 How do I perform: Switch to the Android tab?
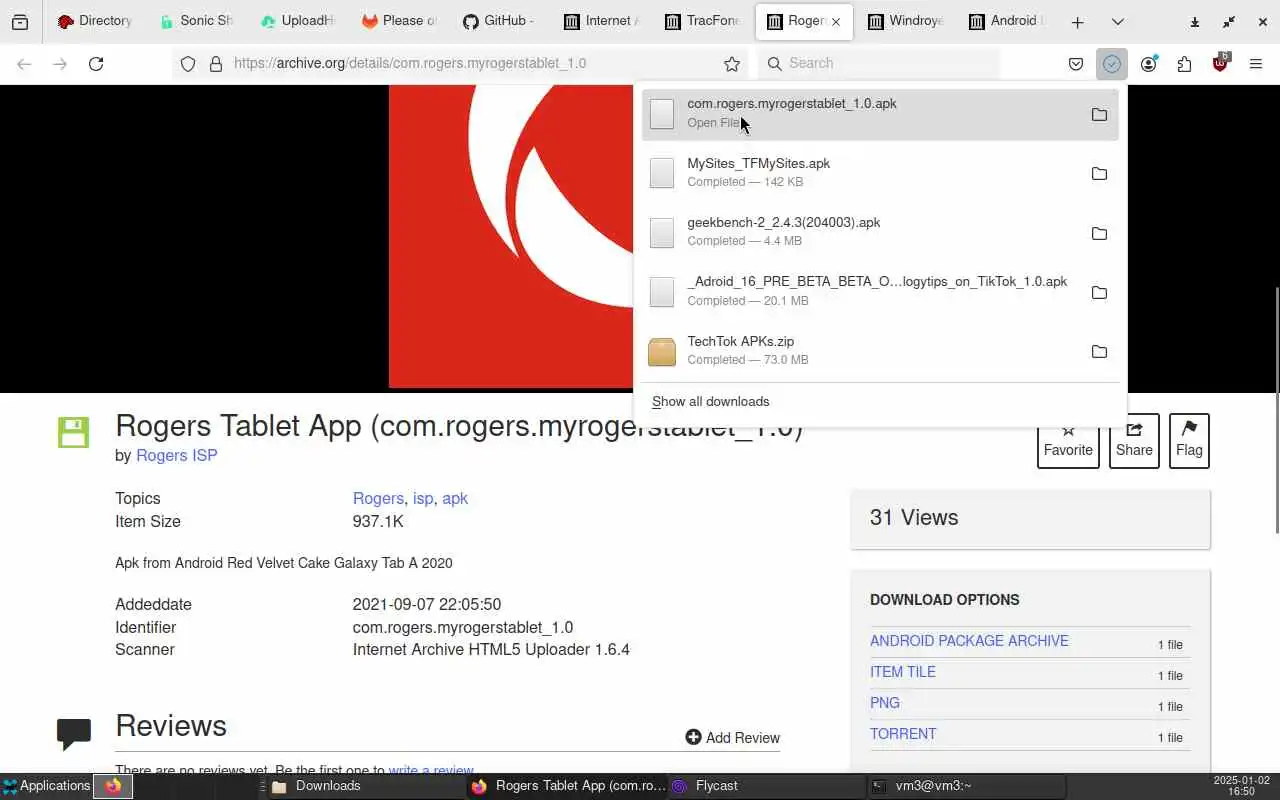[1008, 21]
